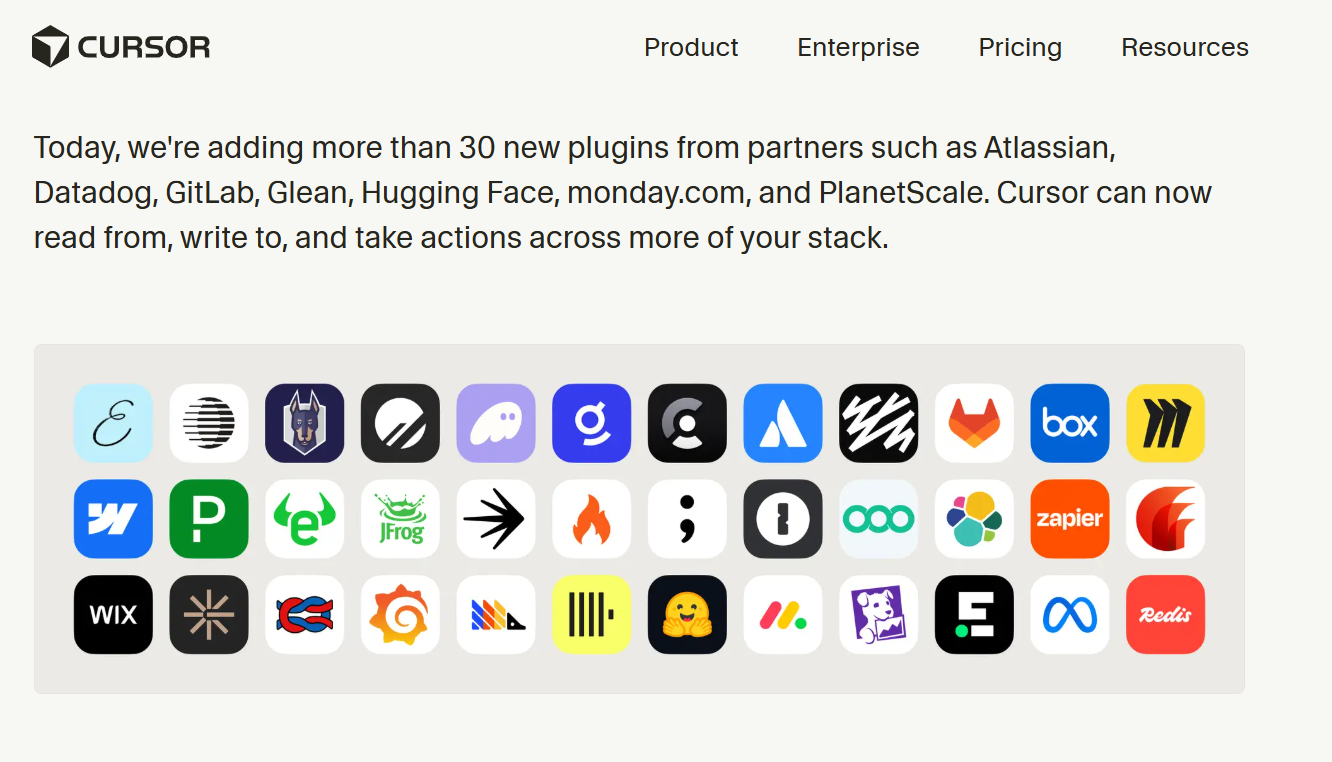Click the Cursor logo in header

[121, 47]
